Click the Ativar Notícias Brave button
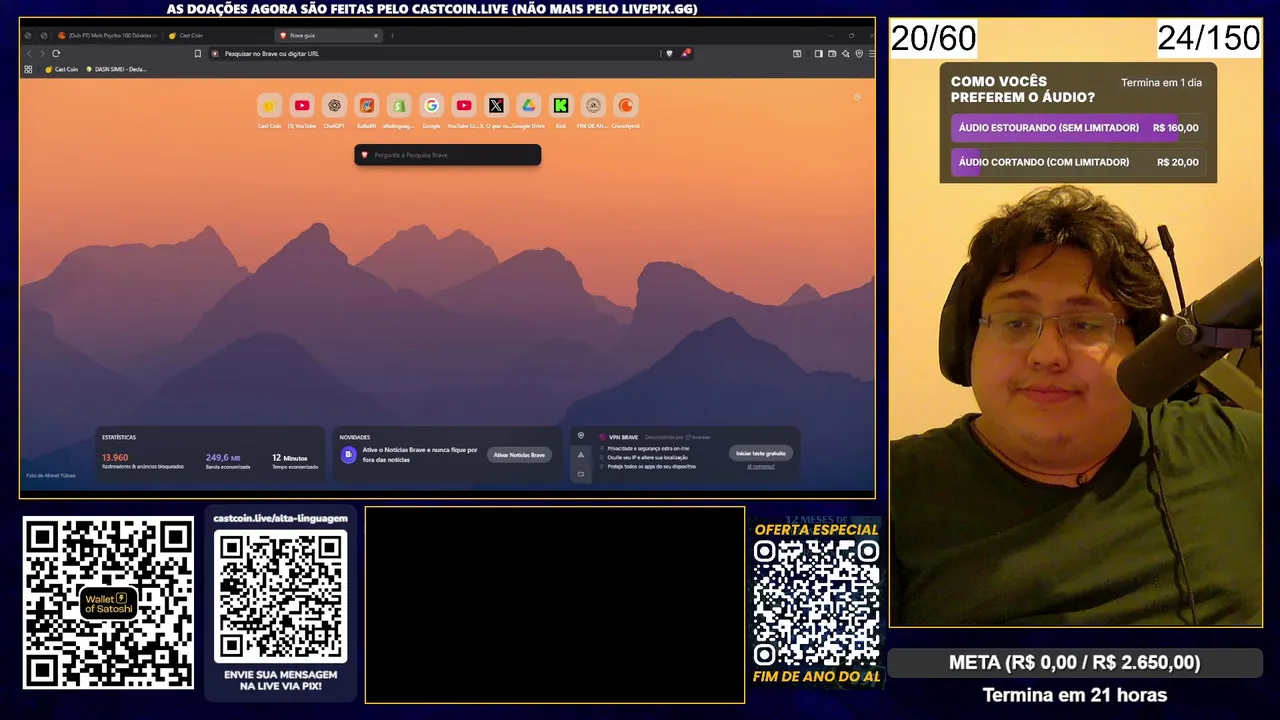Screen dimensions: 1280x720 [519, 455]
